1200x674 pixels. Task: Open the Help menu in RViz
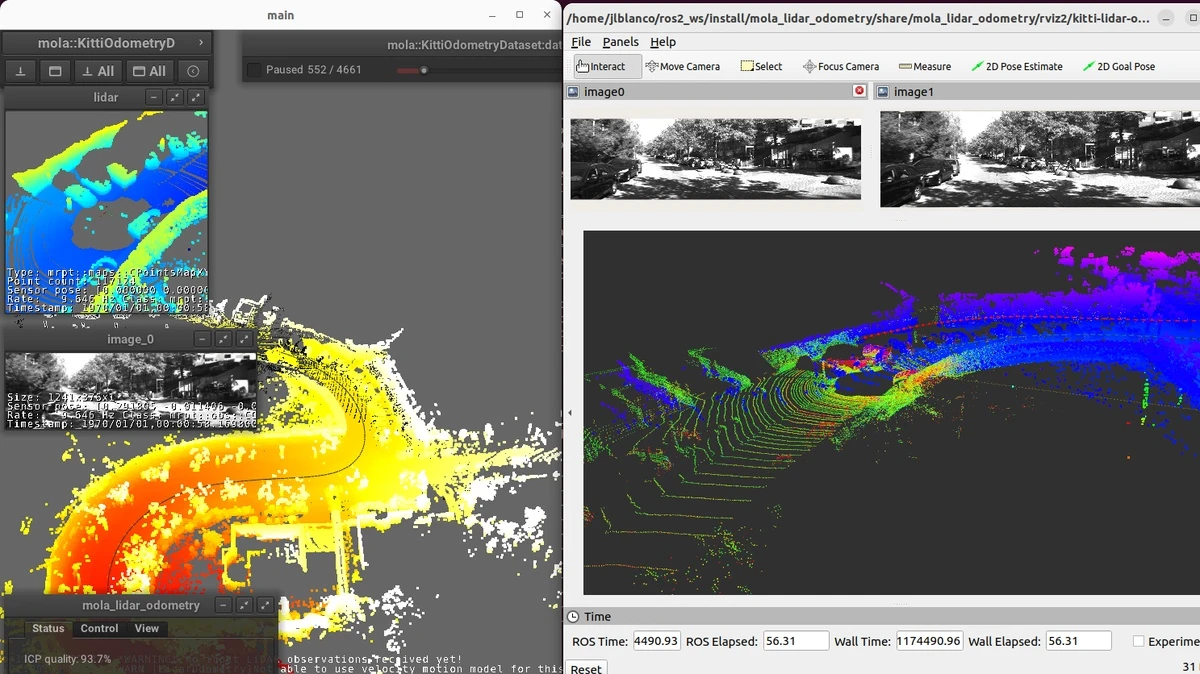point(663,42)
